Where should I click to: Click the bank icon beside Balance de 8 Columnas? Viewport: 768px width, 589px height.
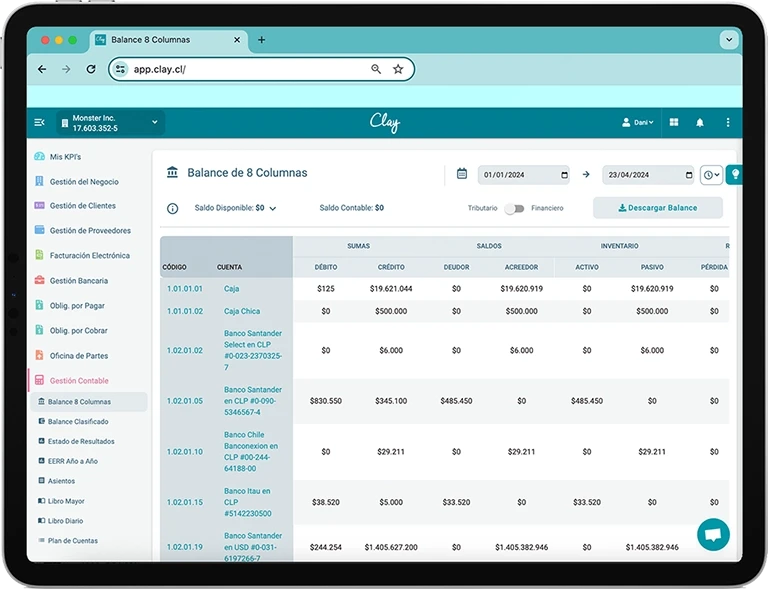pyautogui.click(x=172, y=172)
